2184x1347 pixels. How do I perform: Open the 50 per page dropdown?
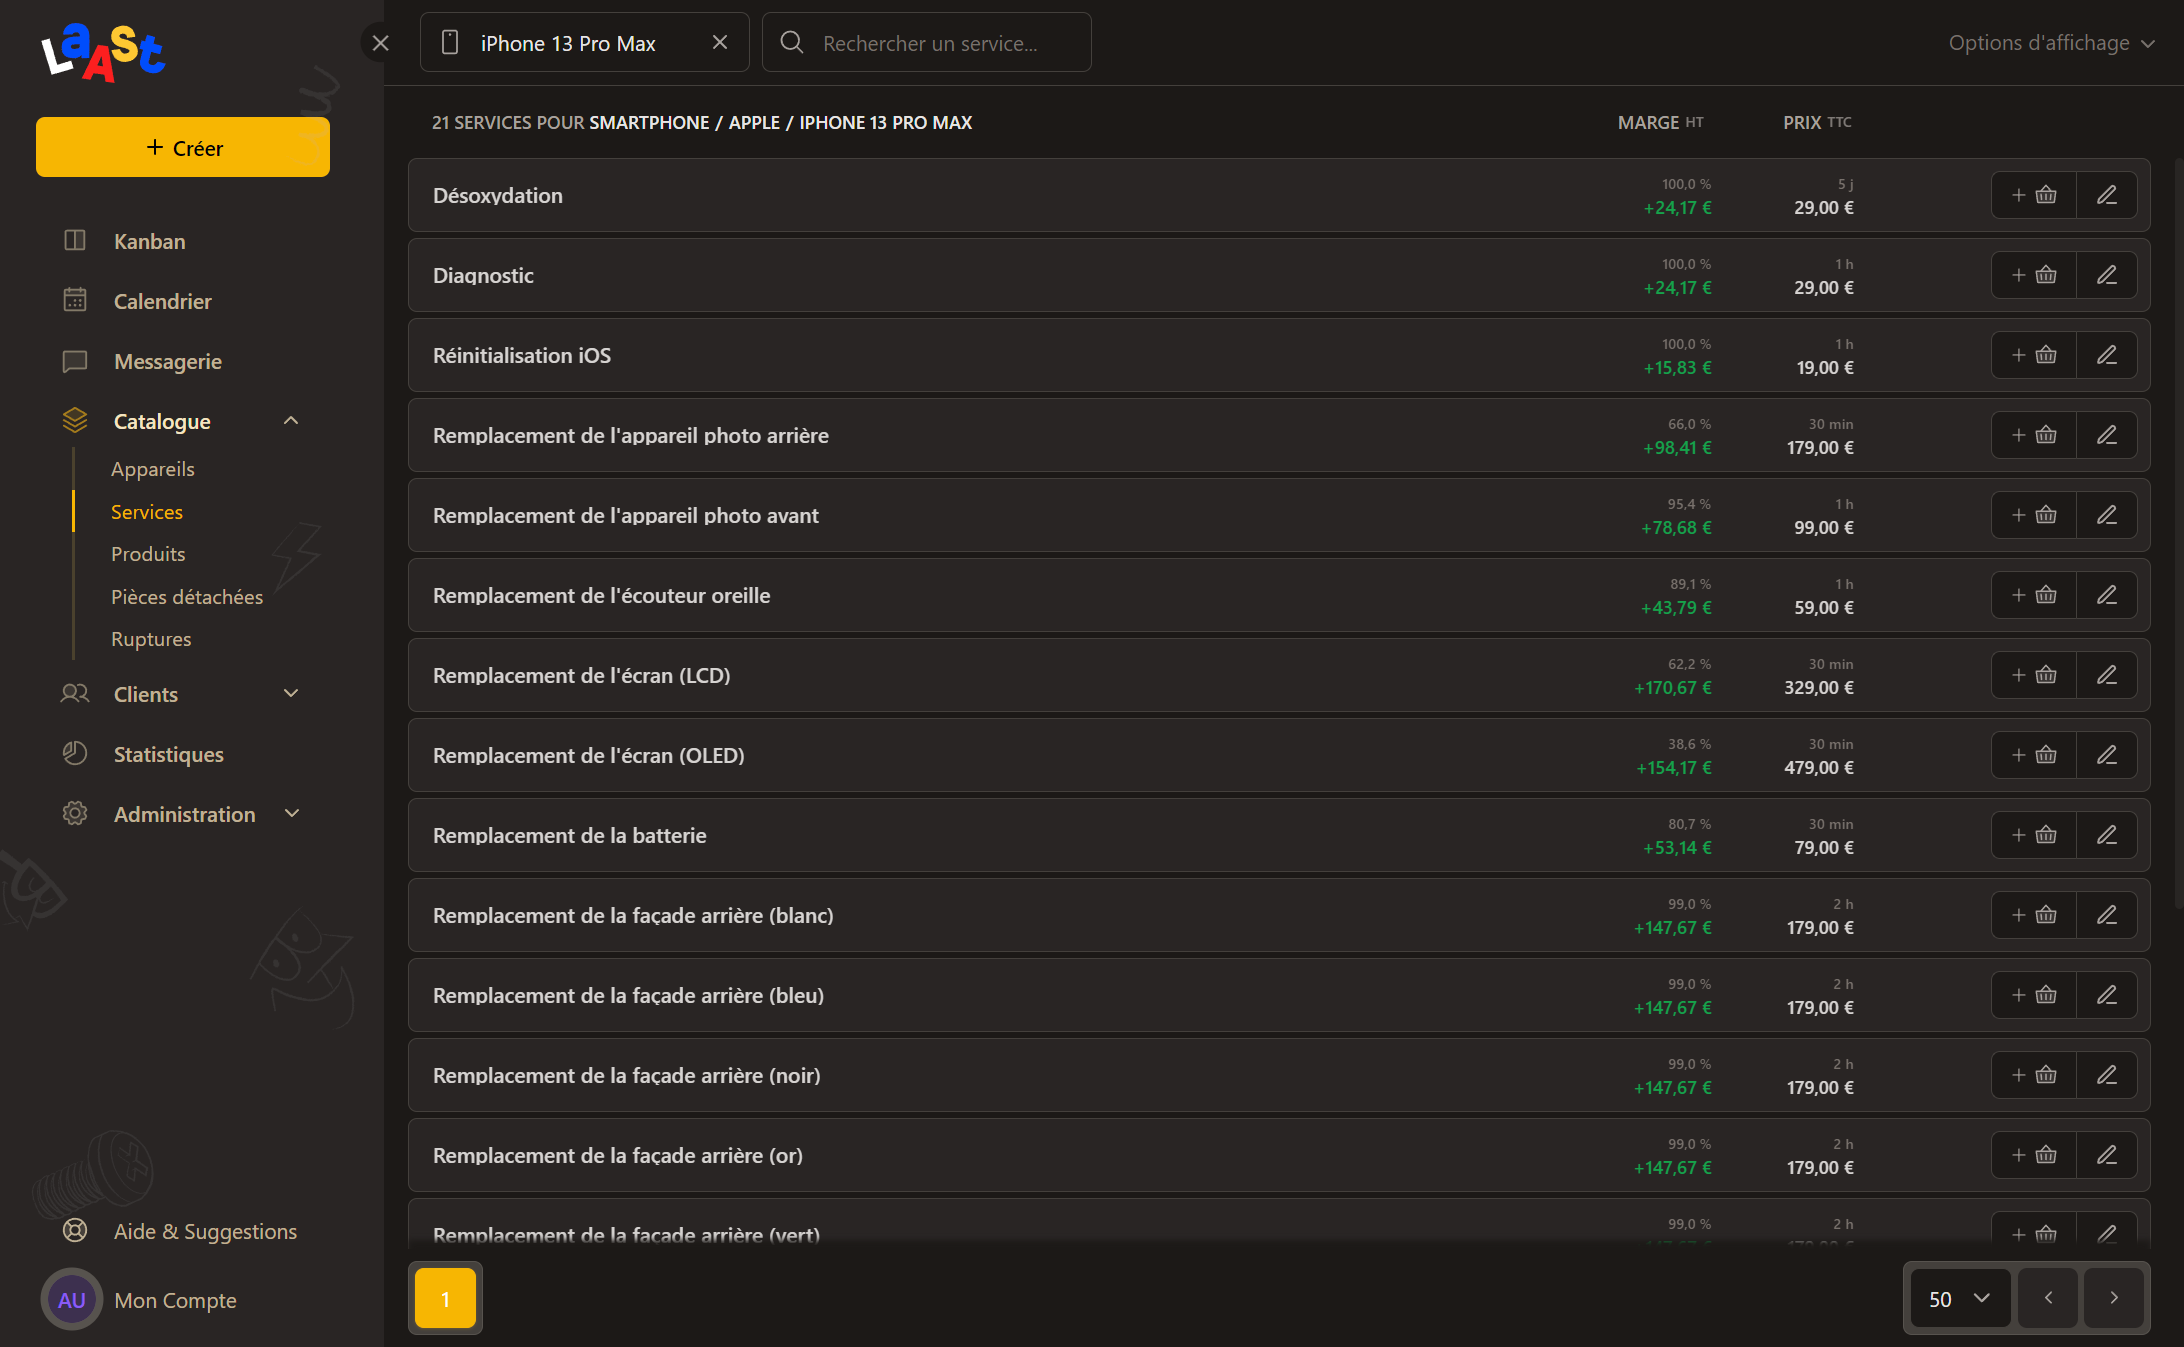point(1960,1298)
